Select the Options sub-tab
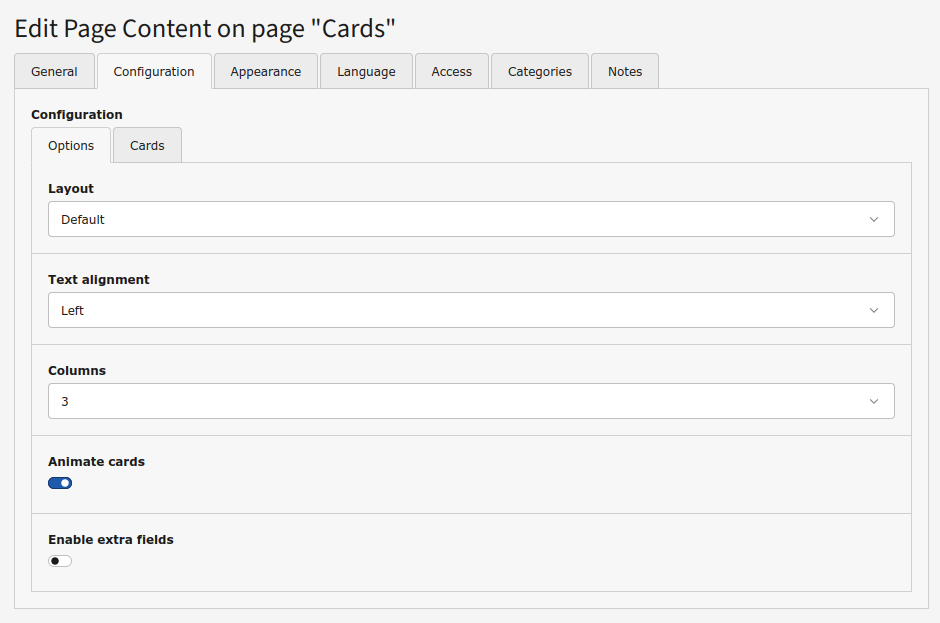Image resolution: width=940 pixels, height=623 pixels. 71,146
